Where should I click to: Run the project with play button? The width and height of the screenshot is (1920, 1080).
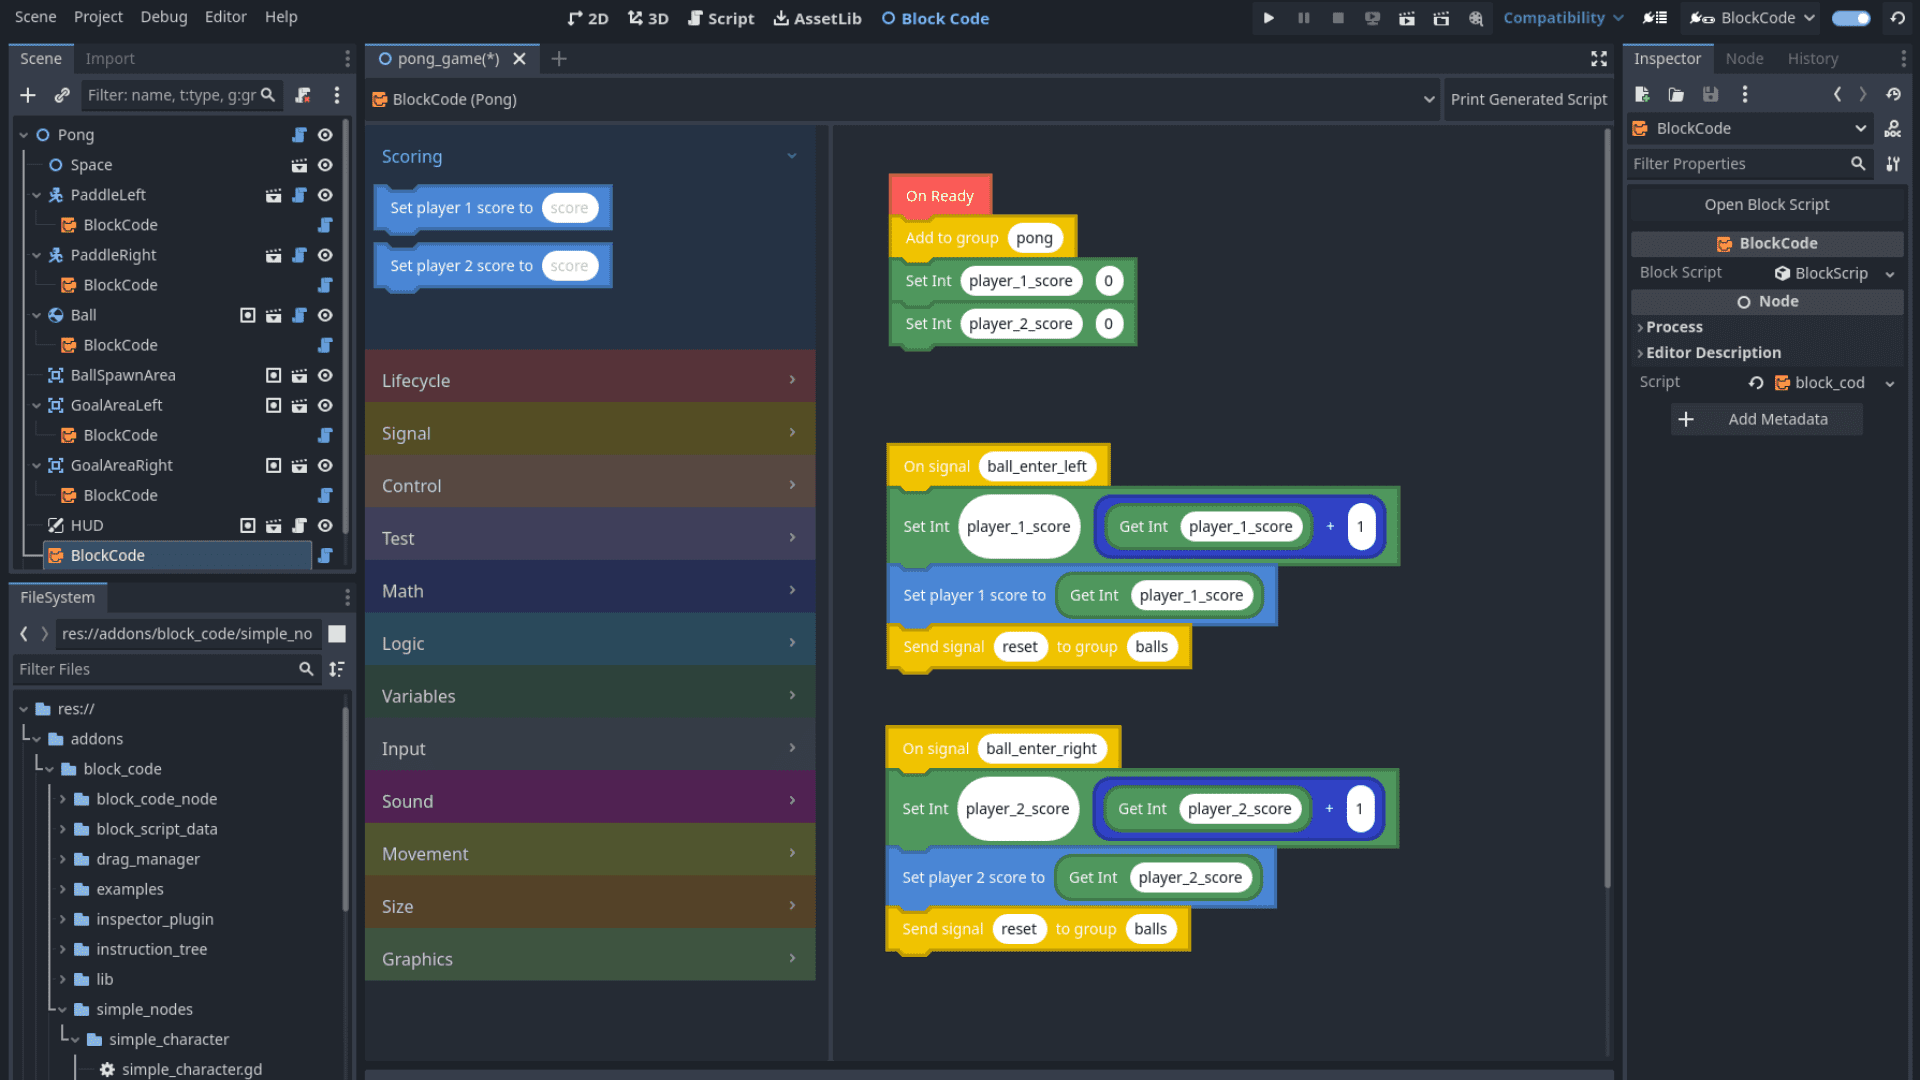tap(1268, 18)
